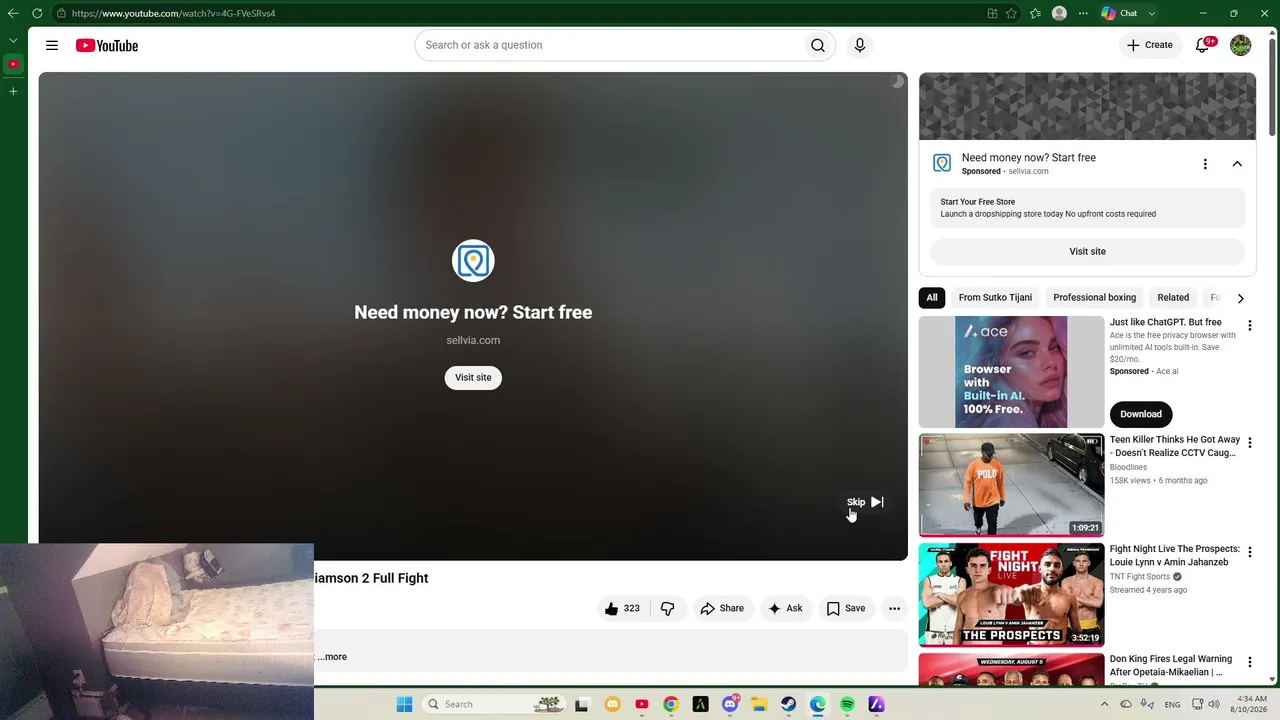The width and height of the screenshot is (1280, 720).
Task: Refresh the YouTube page
Action: click(x=37, y=13)
